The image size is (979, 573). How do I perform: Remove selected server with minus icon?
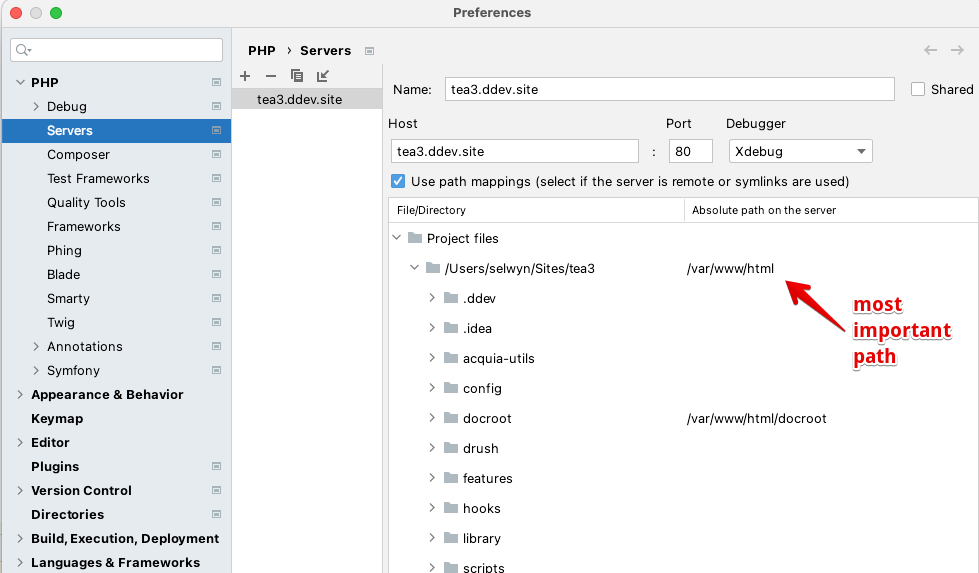(x=270, y=76)
